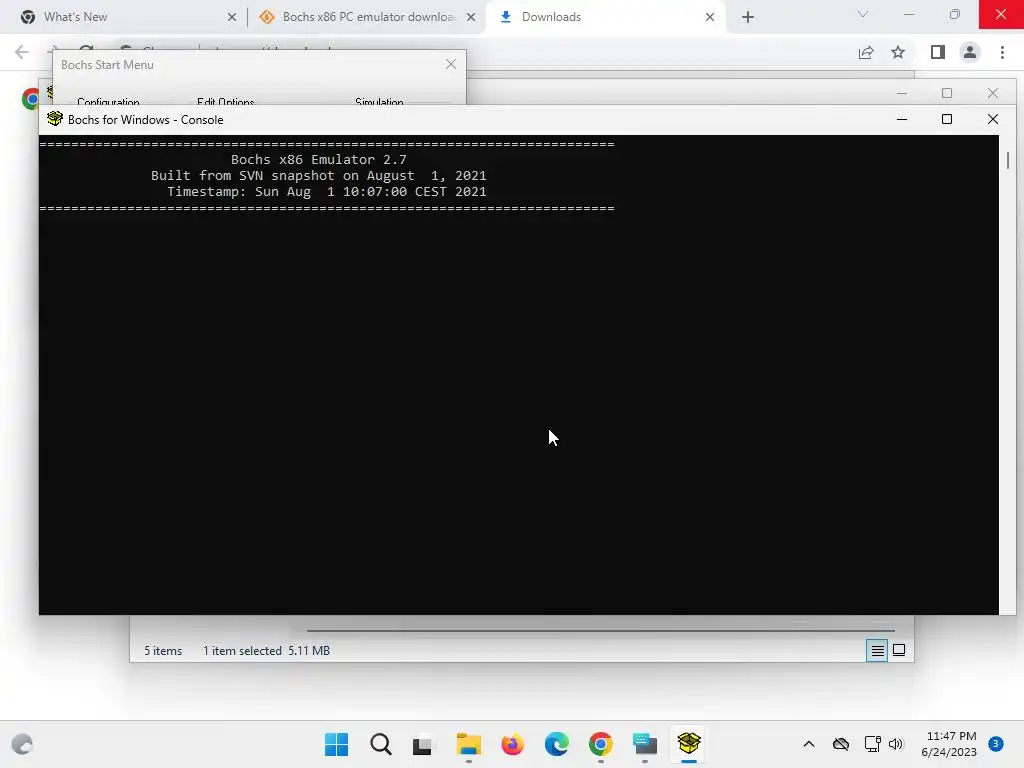
Task: Toggle Chrome side panel
Action: coord(938,52)
